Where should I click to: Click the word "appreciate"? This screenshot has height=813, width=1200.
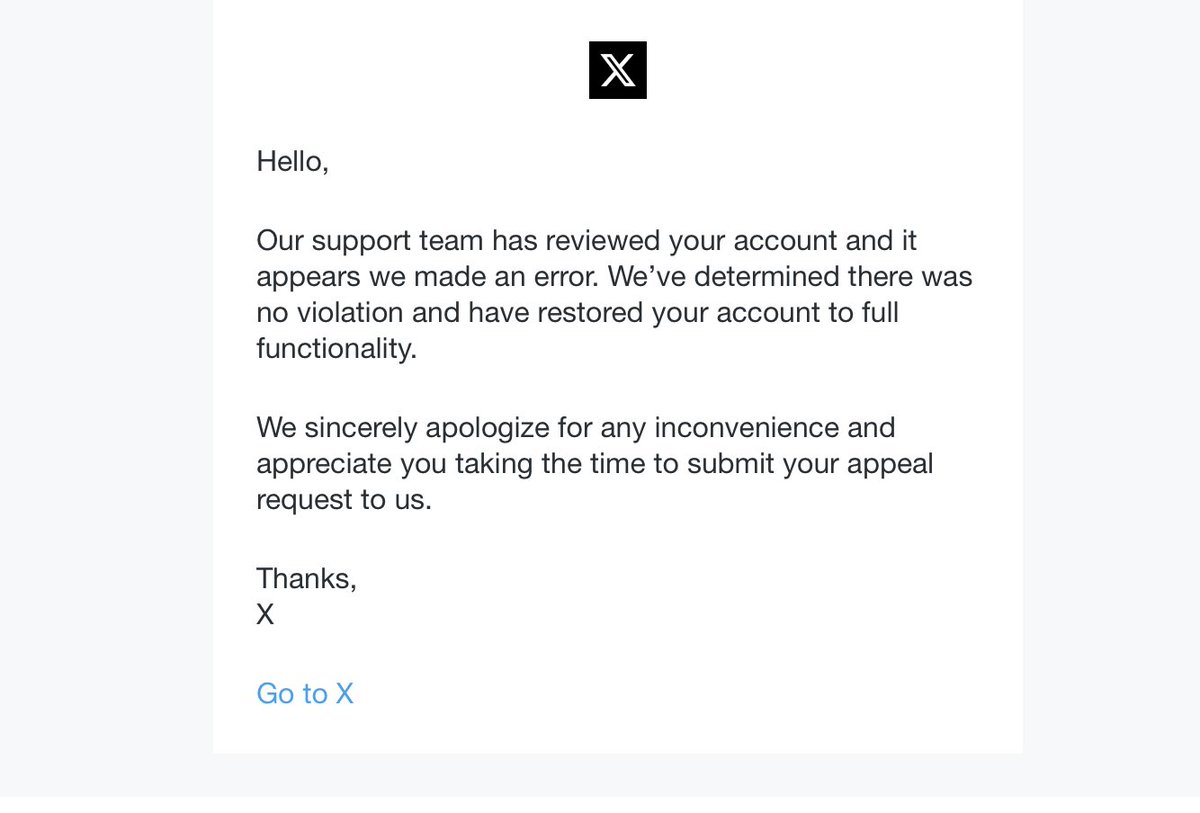click(325, 465)
